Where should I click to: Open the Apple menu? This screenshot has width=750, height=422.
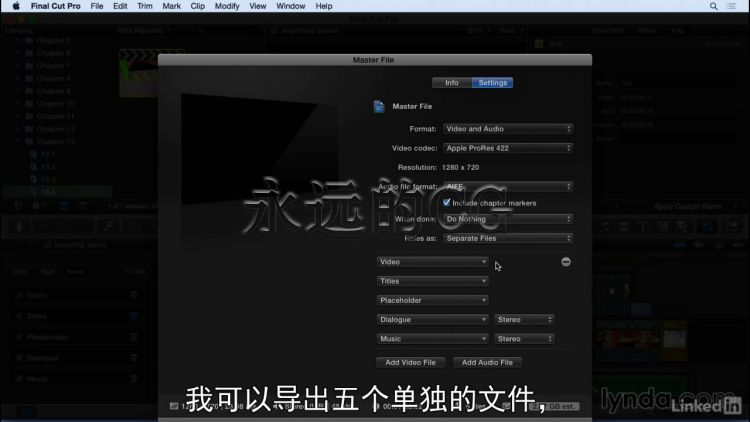(16, 6)
